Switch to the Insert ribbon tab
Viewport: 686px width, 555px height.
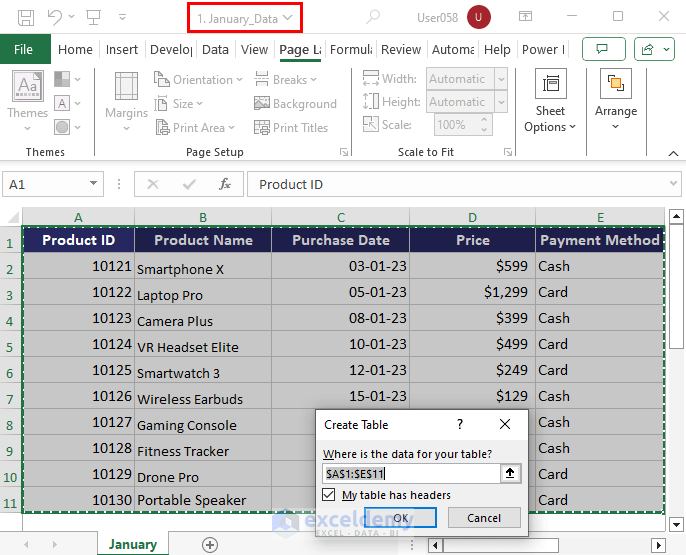click(122, 50)
